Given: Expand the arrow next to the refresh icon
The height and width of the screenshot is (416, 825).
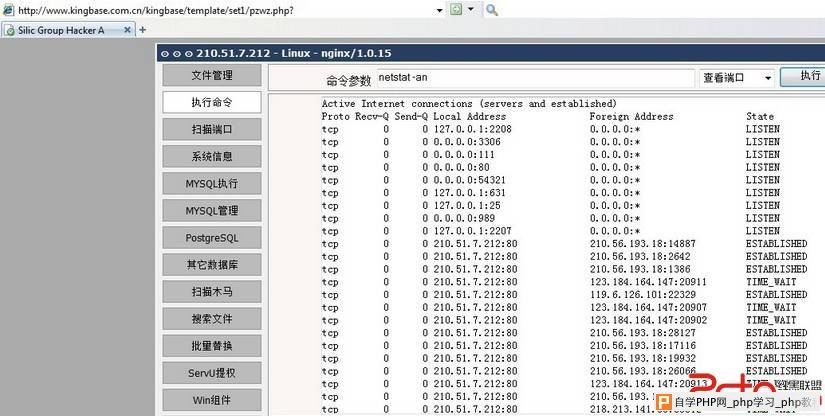Looking at the screenshot, I should [471, 9].
